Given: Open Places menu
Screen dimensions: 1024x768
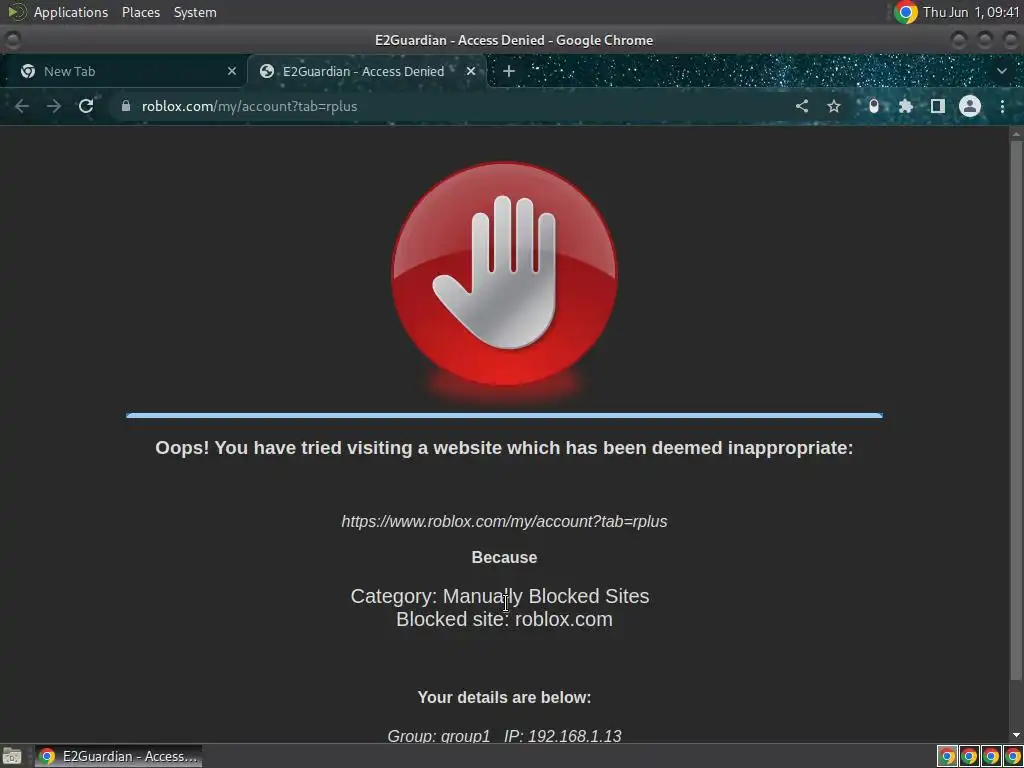Looking at the screenshot, I should point(141,12).
